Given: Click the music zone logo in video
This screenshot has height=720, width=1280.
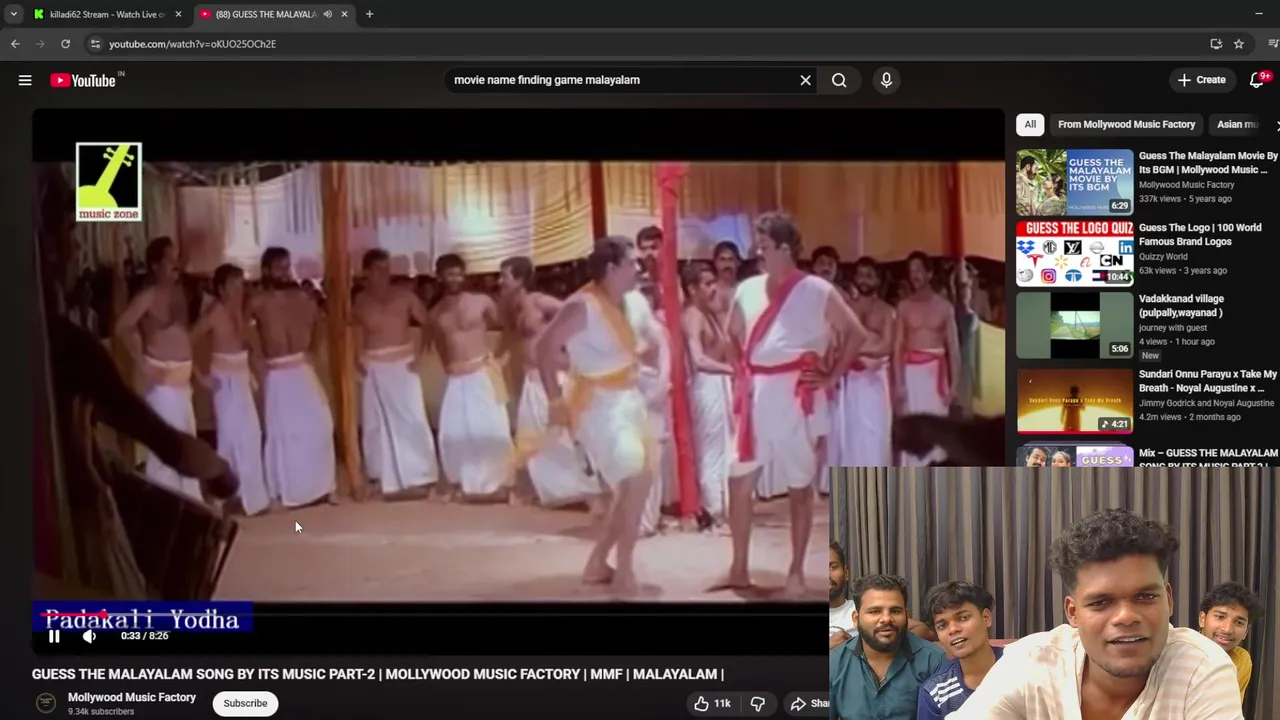Looking at the screenshot, I should (x=109, y=182).
